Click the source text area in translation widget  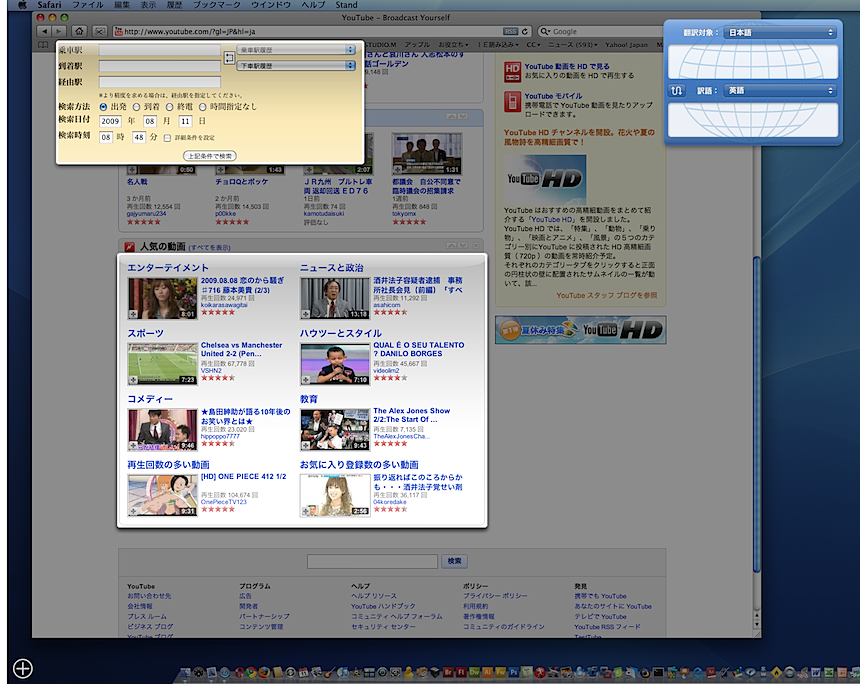(753, 61)
